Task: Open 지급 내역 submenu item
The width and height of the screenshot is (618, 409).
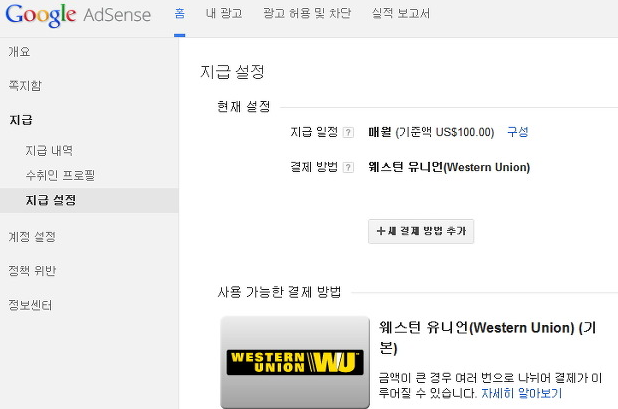Action: [x=49, y=150]
